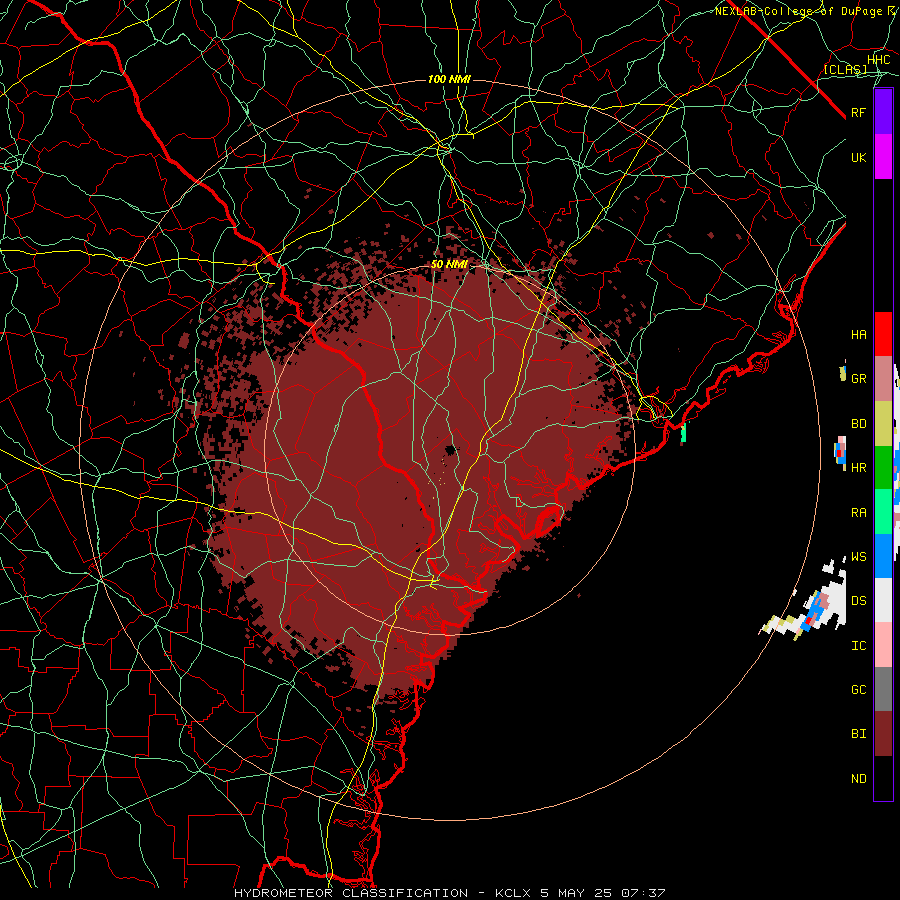Screen dimensions: 900x900
Task: Click the HA red legend swatch
Action: 883,334
